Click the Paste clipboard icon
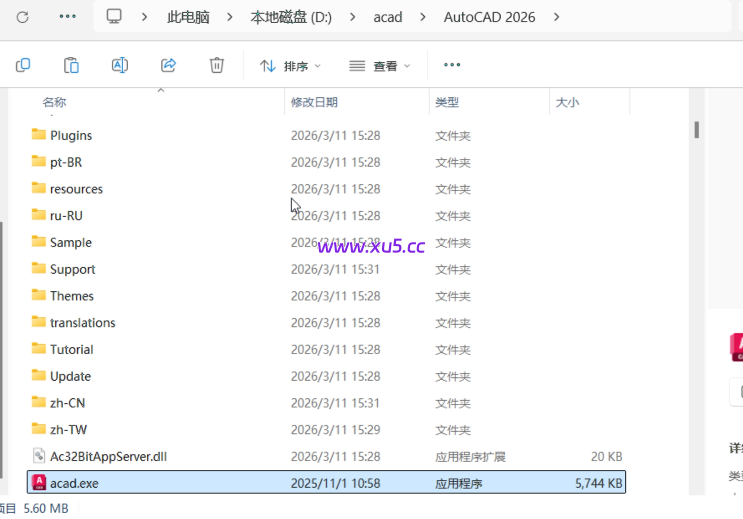Viewport: 743px width, 519px height. pyautogui.click(x=71, y=65)
